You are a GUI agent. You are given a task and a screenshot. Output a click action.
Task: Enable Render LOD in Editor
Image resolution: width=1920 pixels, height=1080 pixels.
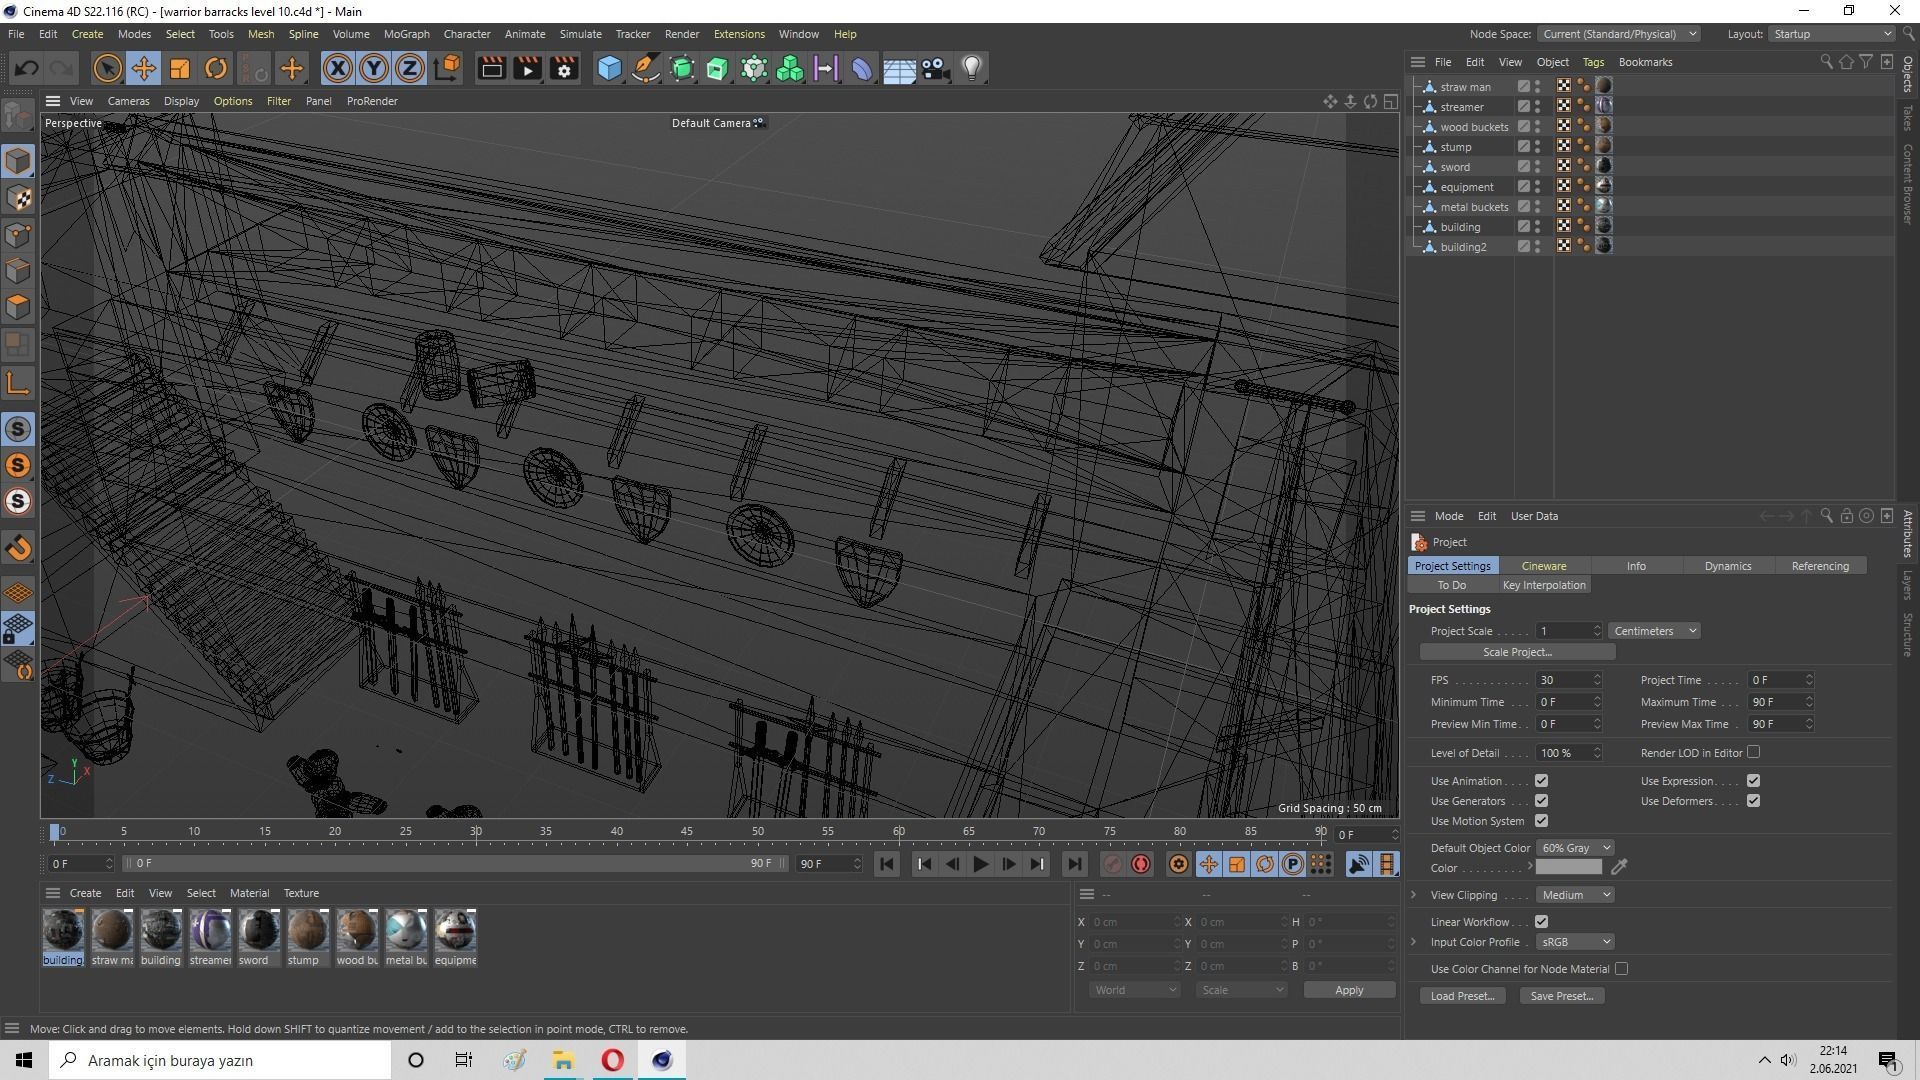tap(1753, 752)
